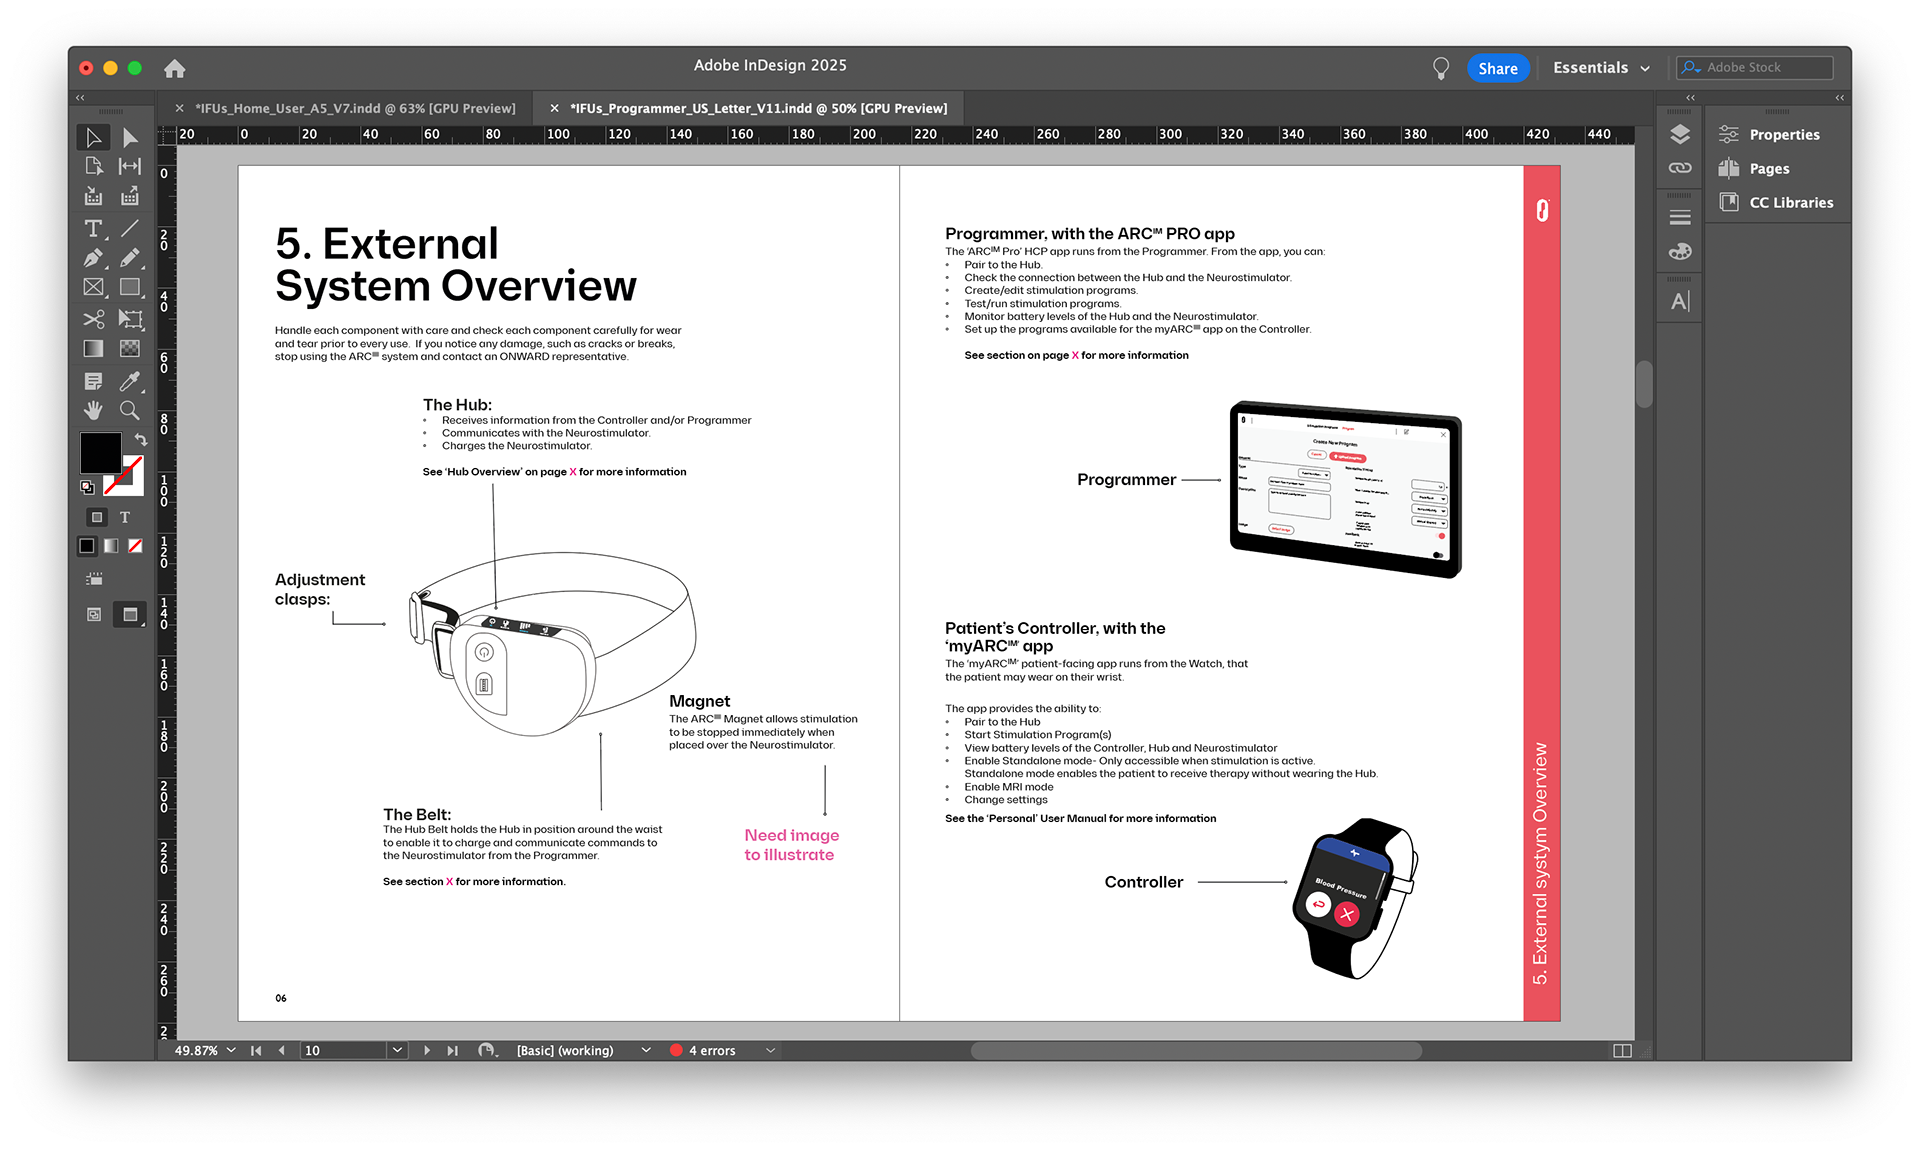
Task: Click the Share button
Action: 1498,68
